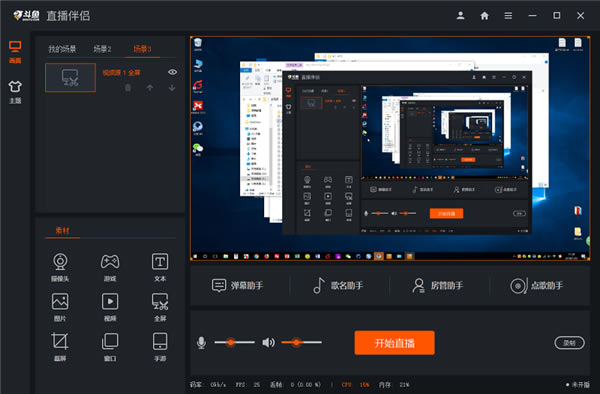
Task: Click the 直播伴侣 app logo title
Action: pyautogui.click(x=51, y=16)
